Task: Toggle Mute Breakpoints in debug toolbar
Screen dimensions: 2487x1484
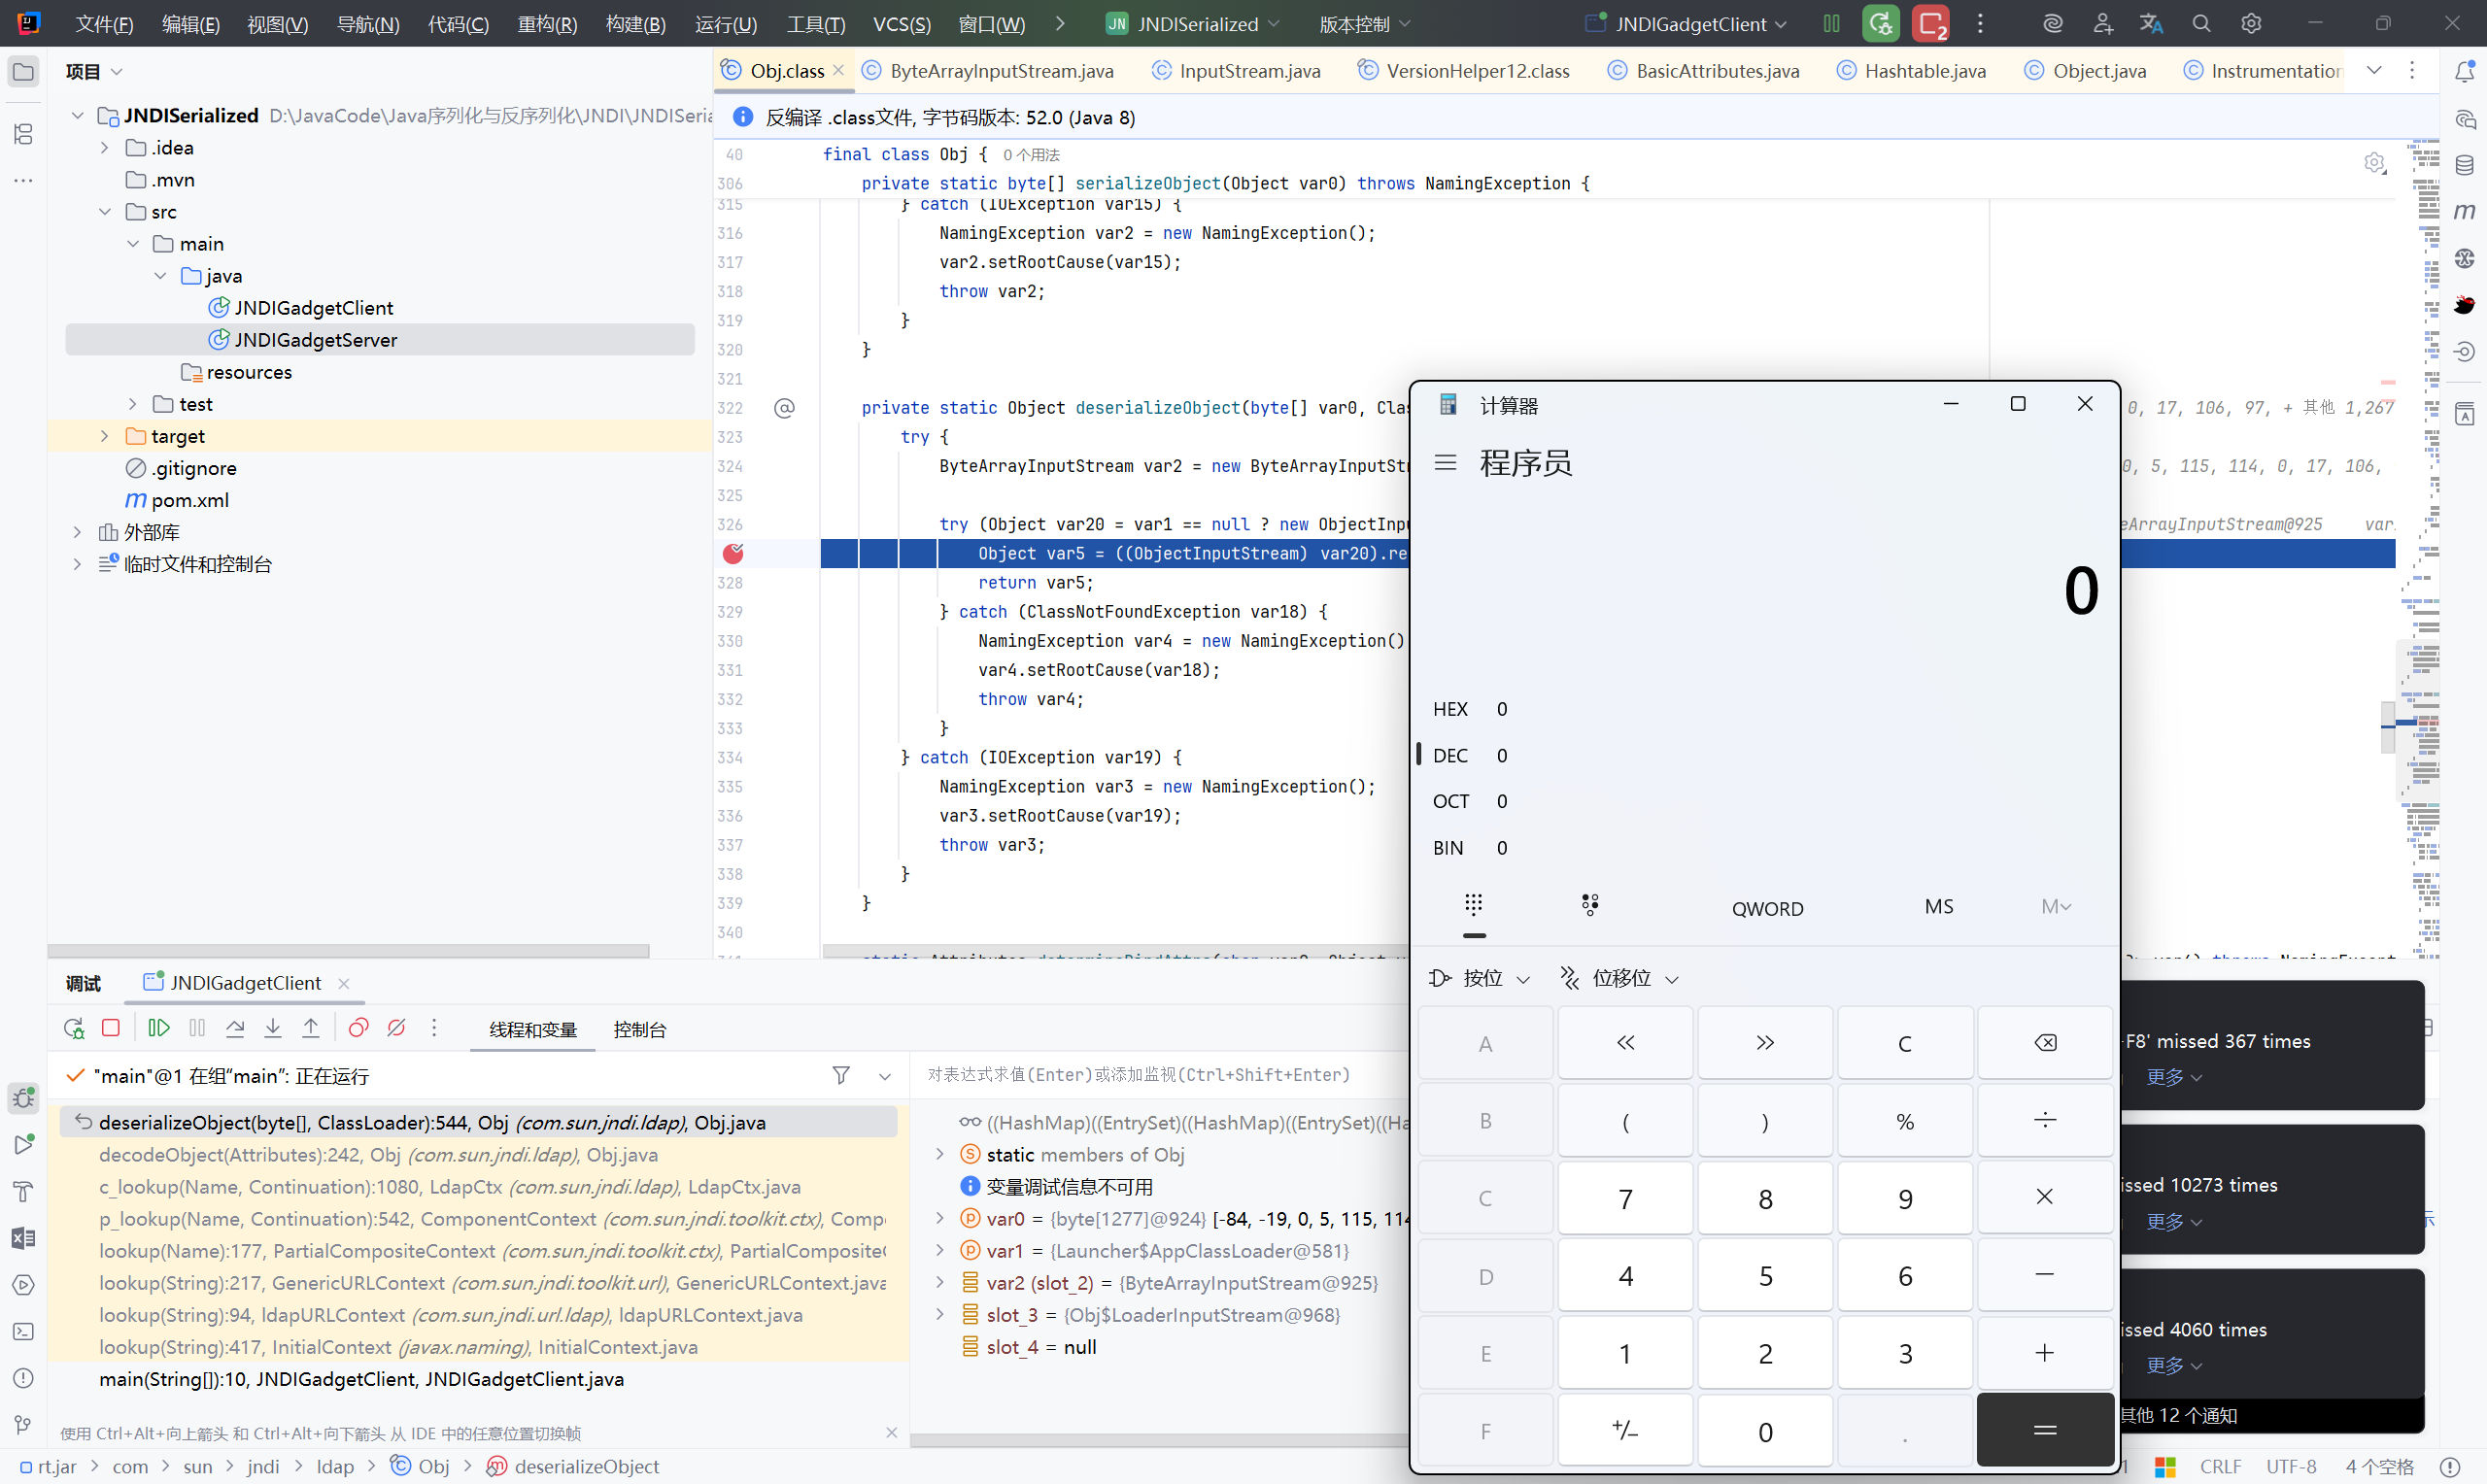Action: (396, 1028)
